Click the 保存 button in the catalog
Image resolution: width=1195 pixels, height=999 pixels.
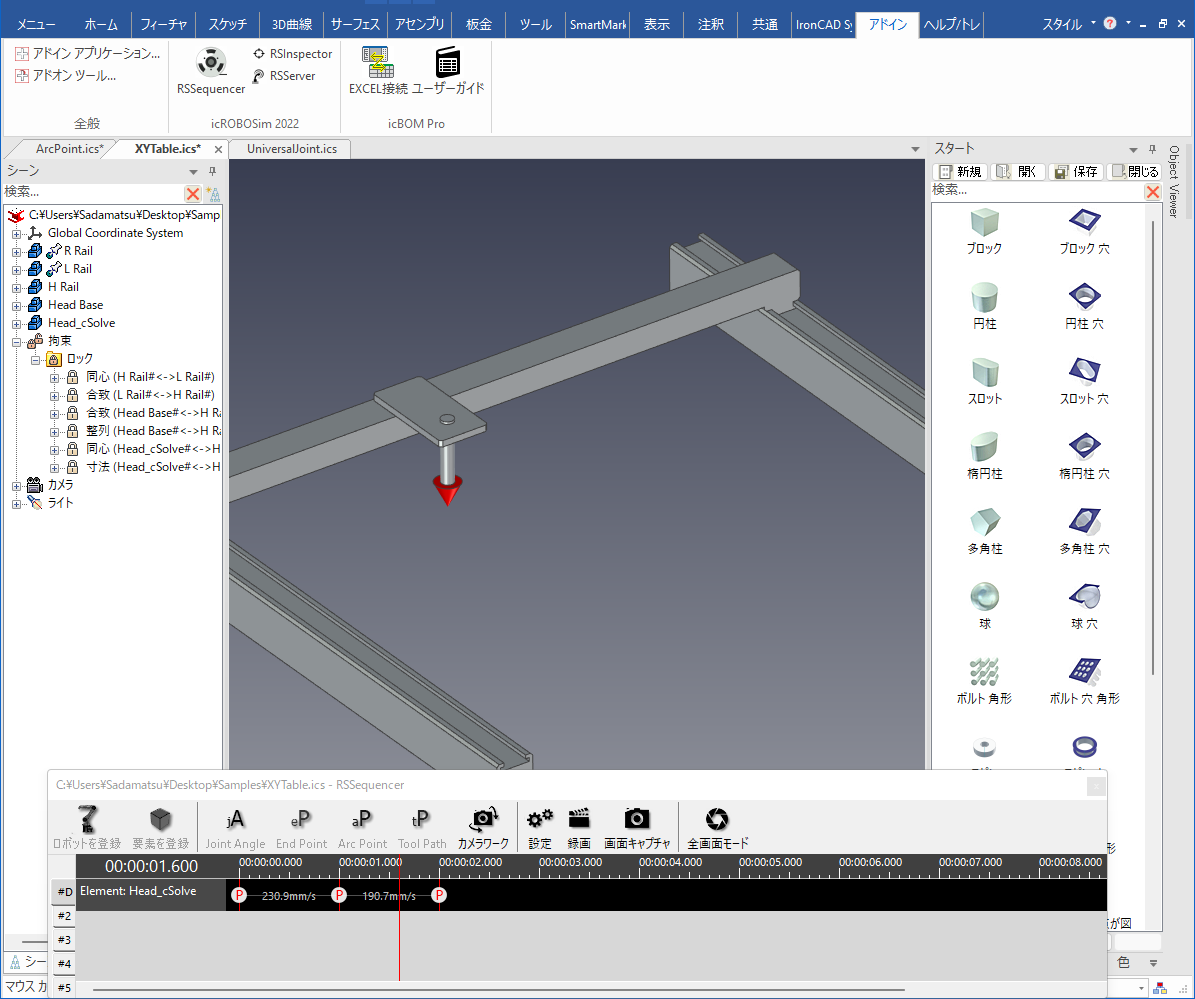click(1076, 171)
